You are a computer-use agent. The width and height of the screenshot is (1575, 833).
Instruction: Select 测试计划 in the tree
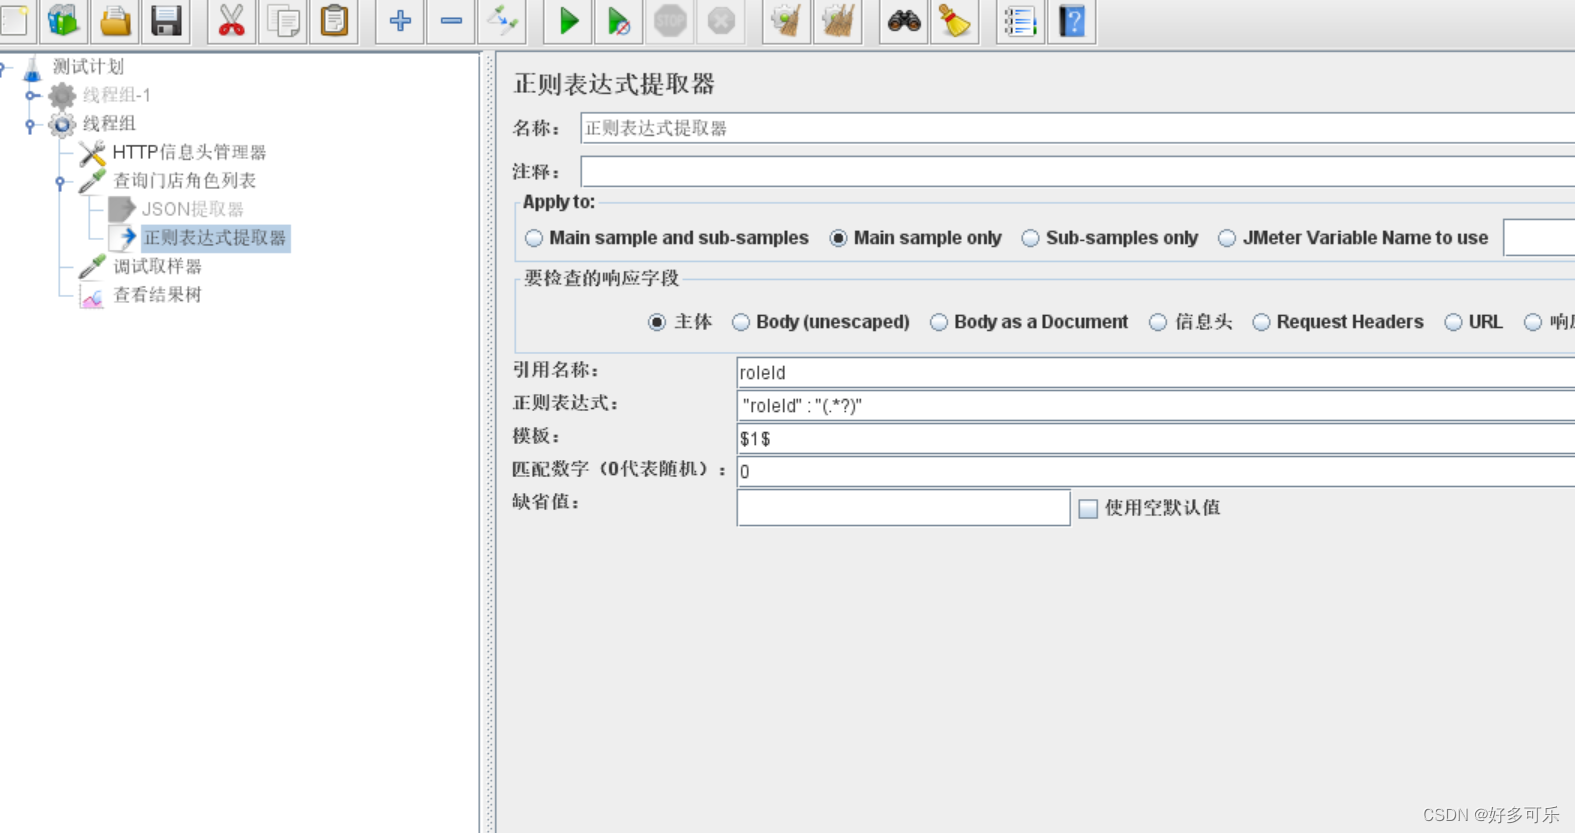(88, 67)
